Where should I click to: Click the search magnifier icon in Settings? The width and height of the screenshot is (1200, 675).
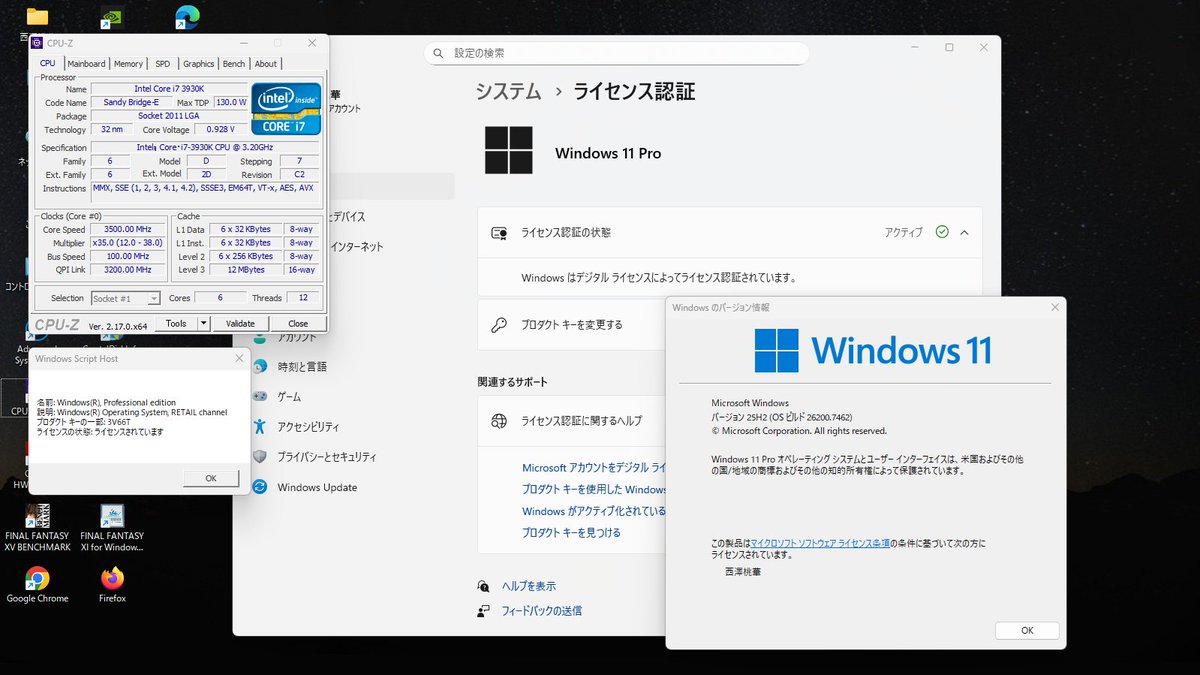[439, 53]
